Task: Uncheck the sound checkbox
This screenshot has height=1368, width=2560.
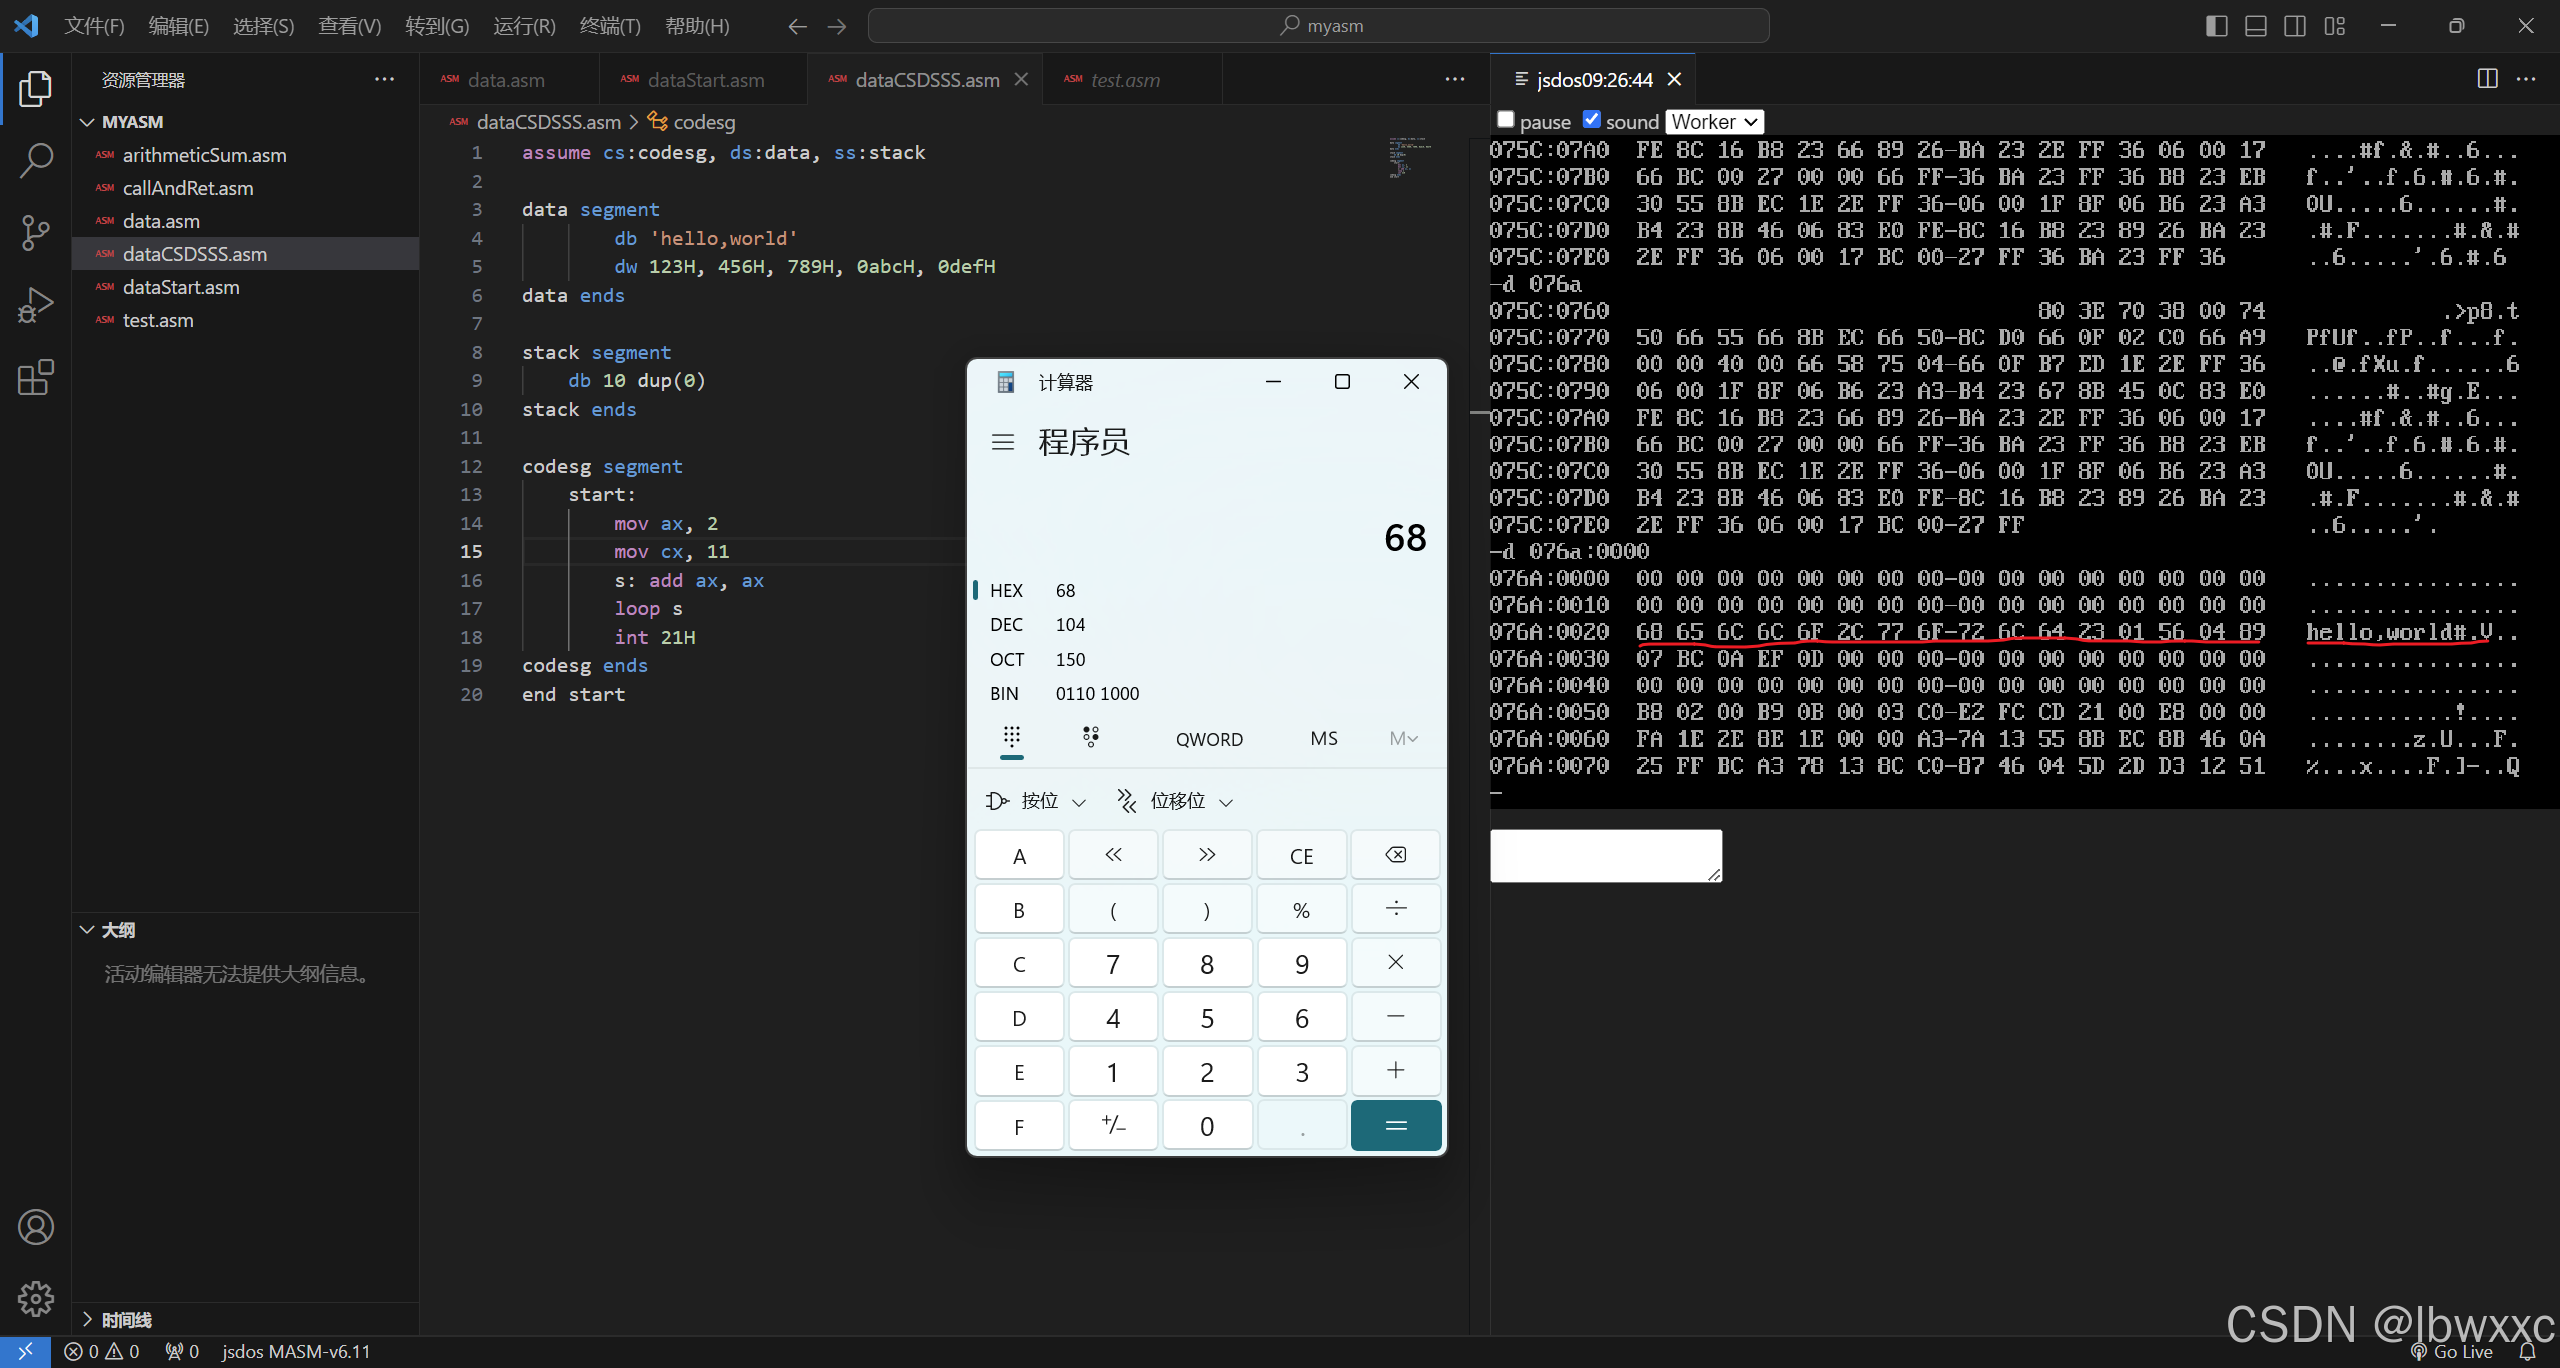Action: pyautogui.click(x=1591, y=120)
